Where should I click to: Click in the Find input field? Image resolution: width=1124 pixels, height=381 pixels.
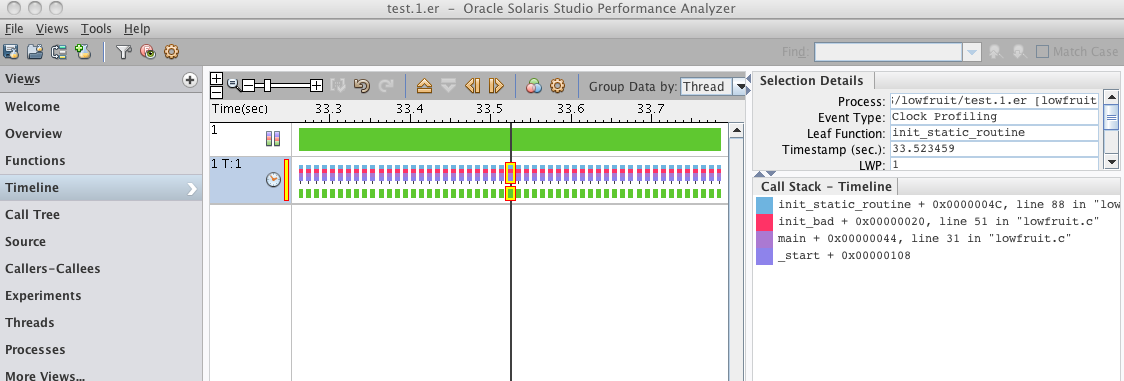coord(888,52)
